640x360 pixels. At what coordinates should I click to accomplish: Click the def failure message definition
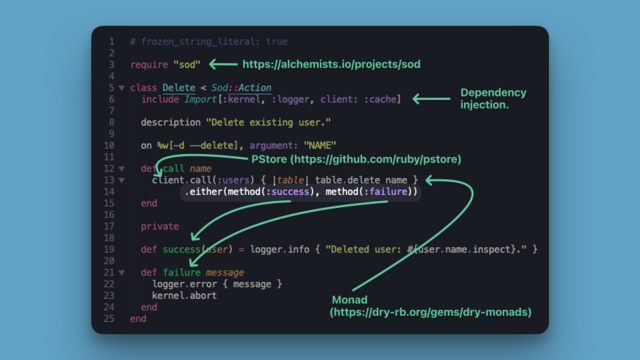pyautogui.click(x=192, y=273)
